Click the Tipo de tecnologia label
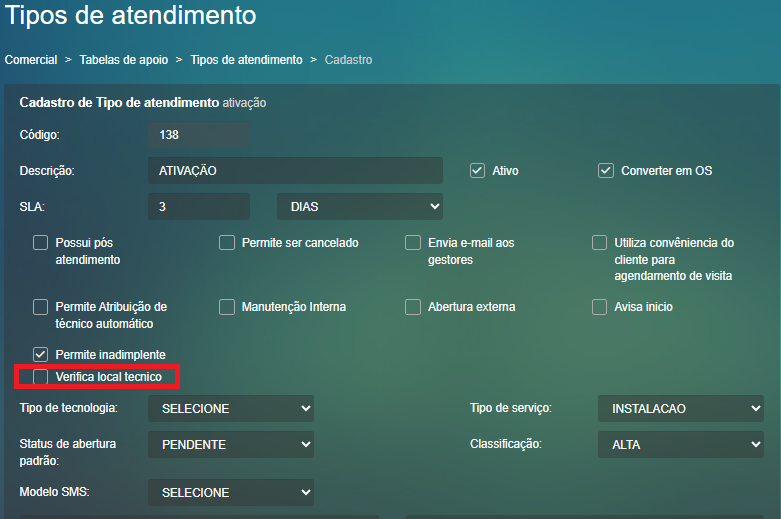 coord(69,408)
